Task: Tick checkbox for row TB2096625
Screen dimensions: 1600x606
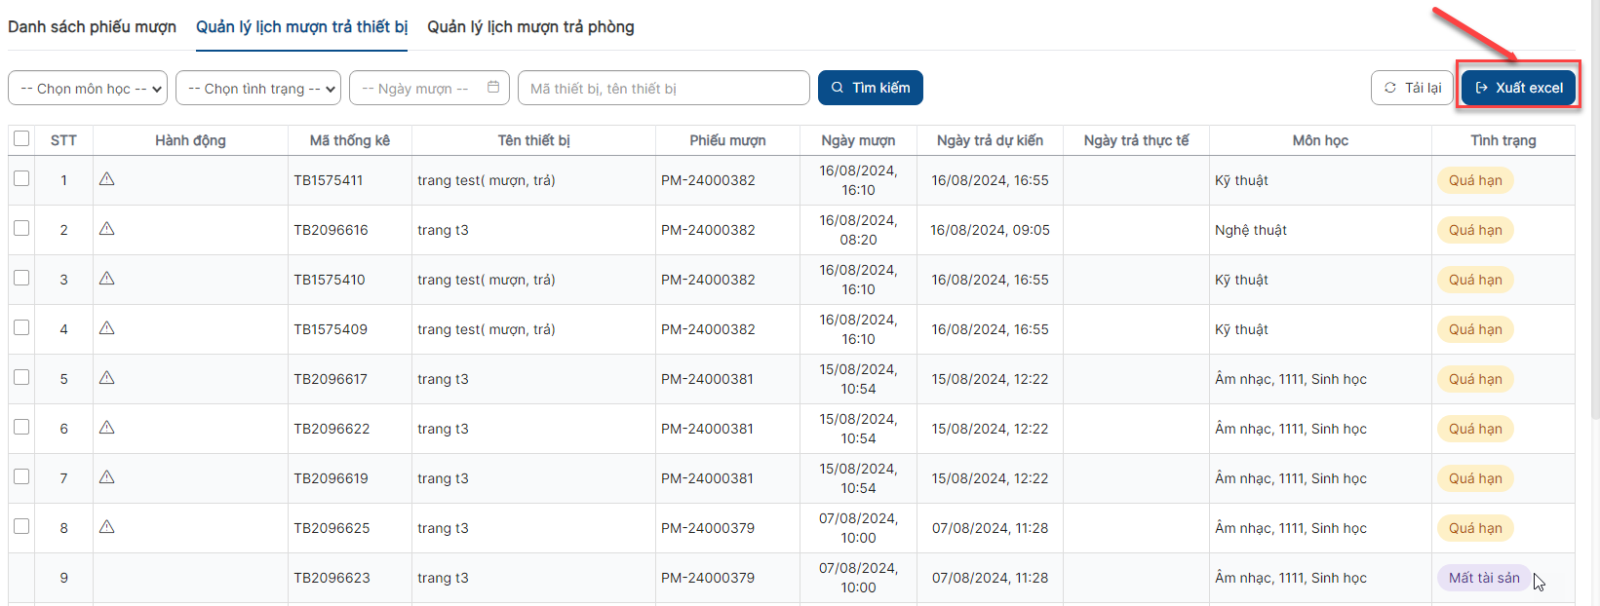Action: tap(21, 526)
